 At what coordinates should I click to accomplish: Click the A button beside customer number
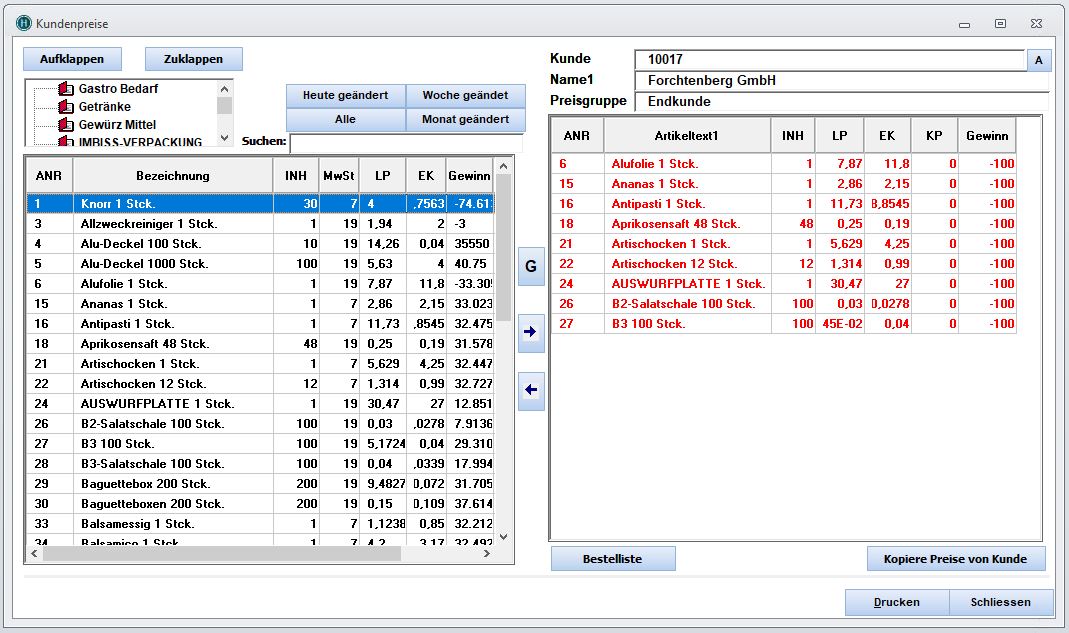1038,61
